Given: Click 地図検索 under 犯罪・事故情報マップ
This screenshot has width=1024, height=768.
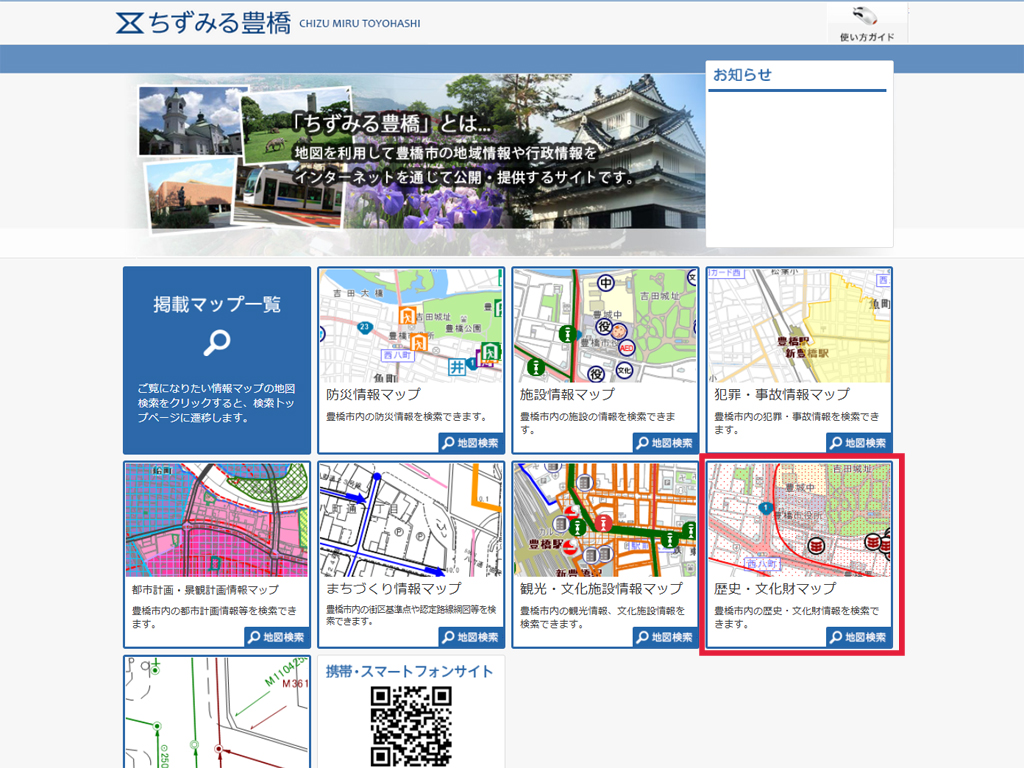Looking at the screenshot, I should pos(859,443).
